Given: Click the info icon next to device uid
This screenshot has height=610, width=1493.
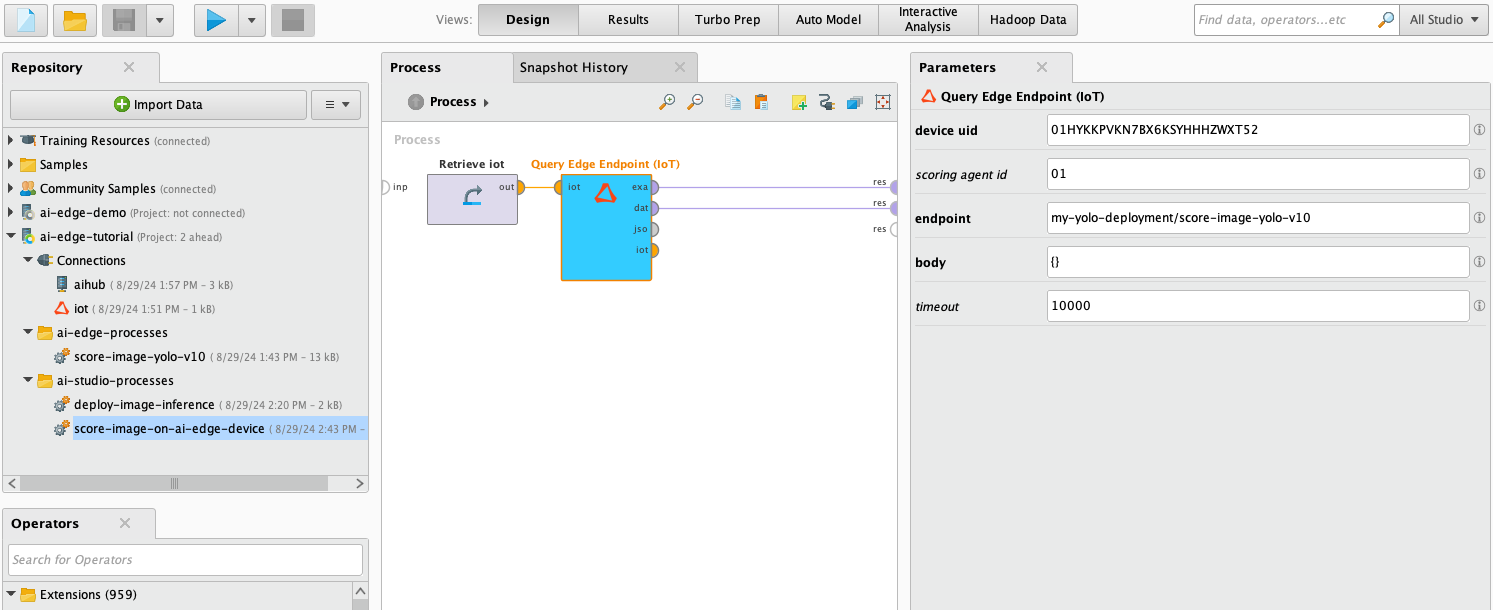Looking at the screenshot, I should [1480, 131].
